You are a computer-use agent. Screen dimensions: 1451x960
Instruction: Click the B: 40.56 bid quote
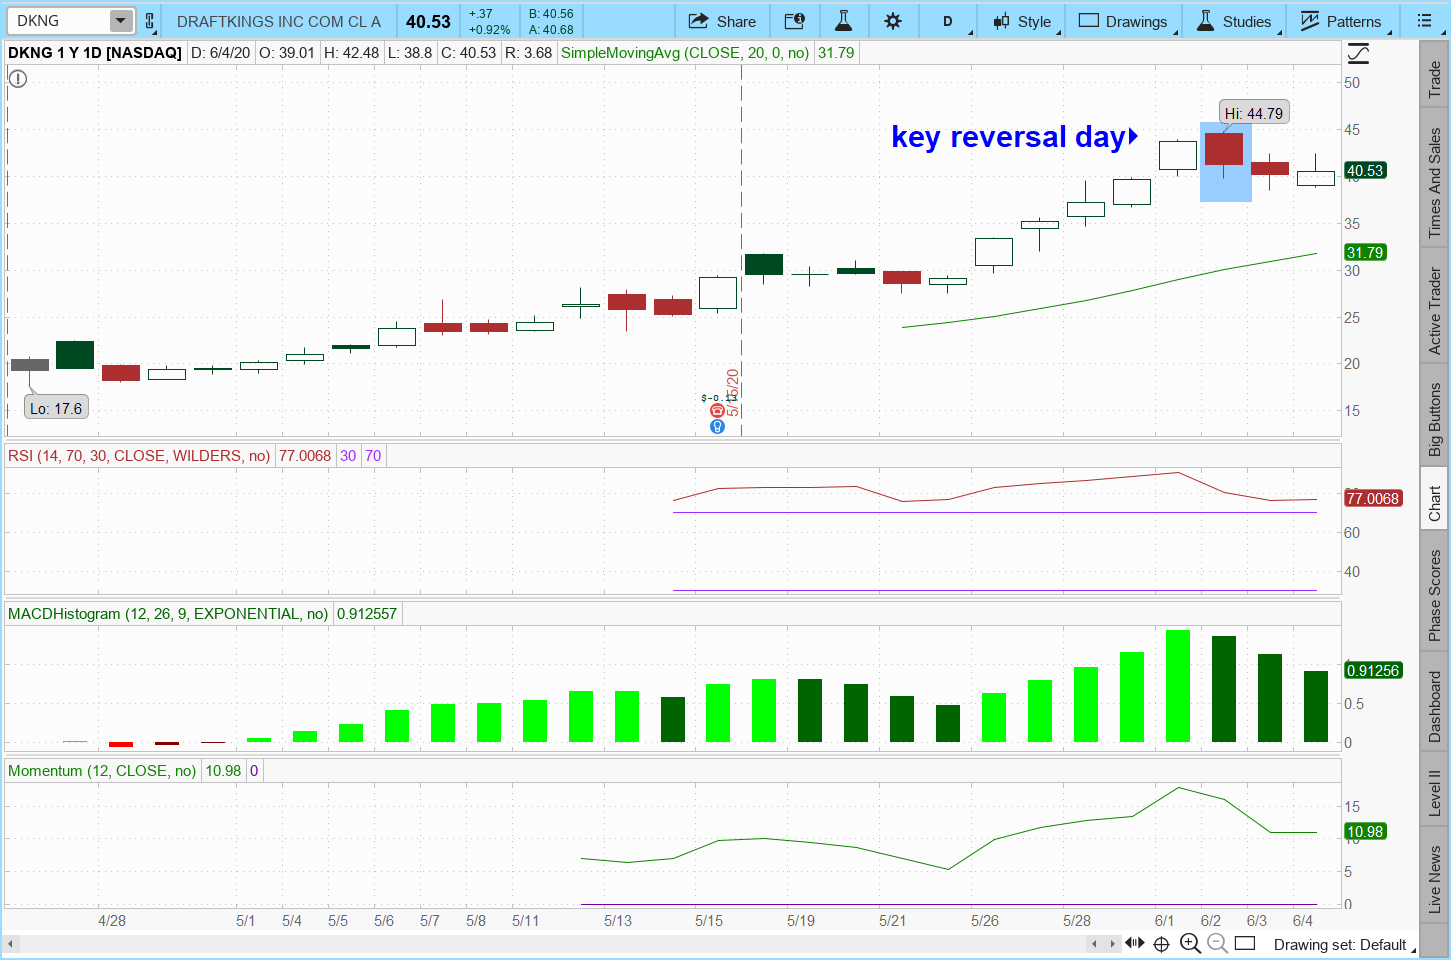coord(552,14)
